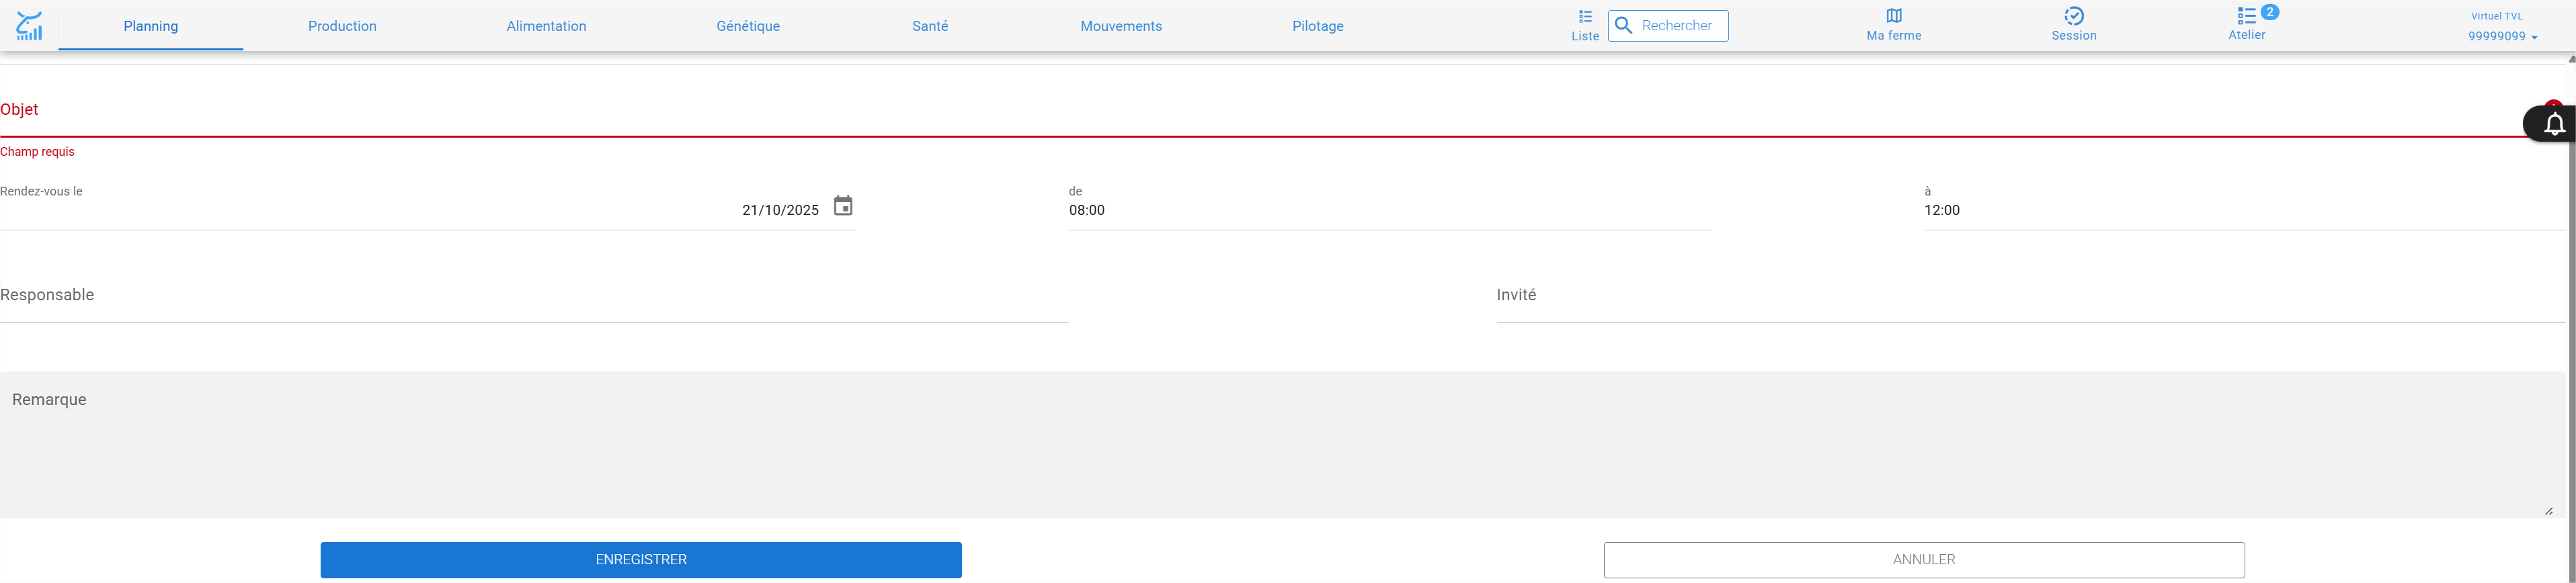This screenshot has height=583, width=2576.
Task: Open the Mouvements menu
Action: [x=1121, y=26]
